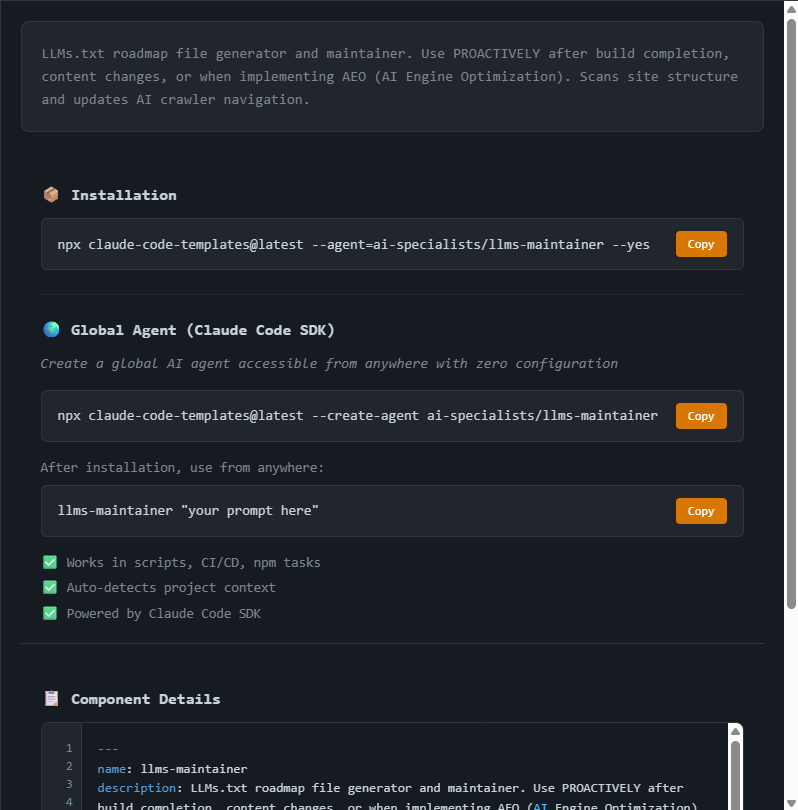Click 'After installation, use from anywhere:' text

182,468
